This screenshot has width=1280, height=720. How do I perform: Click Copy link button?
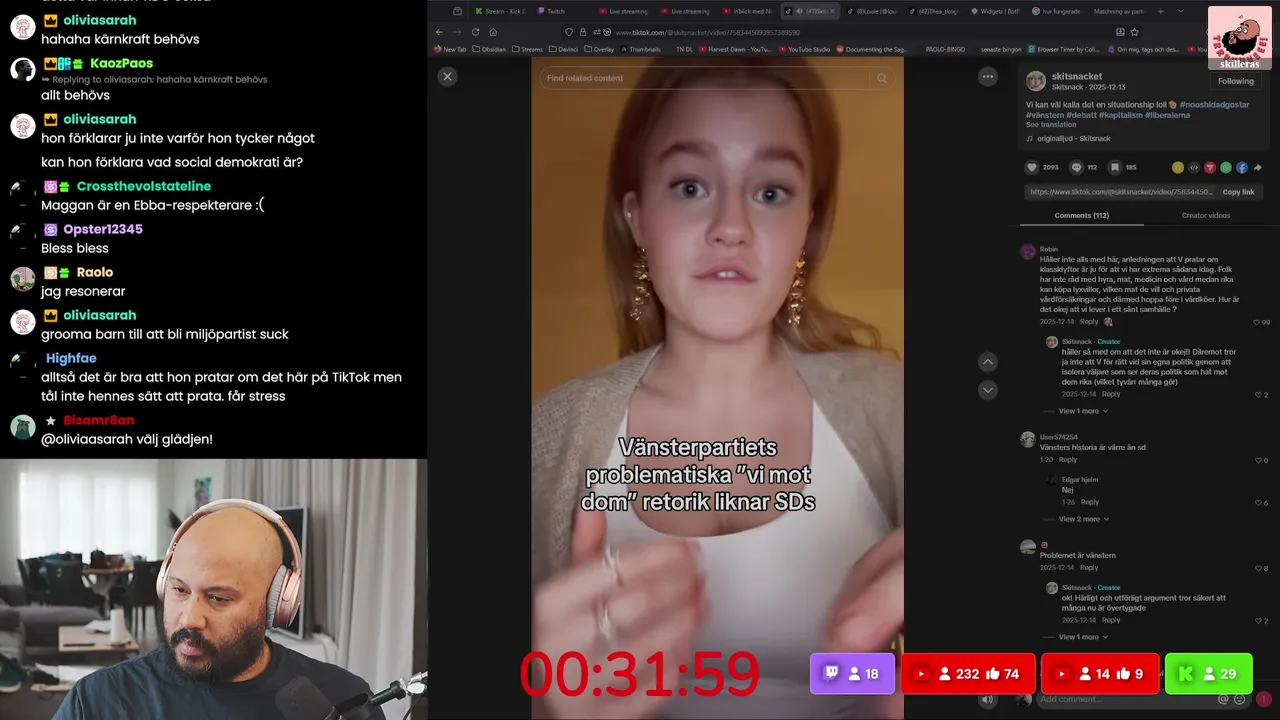1238,192
